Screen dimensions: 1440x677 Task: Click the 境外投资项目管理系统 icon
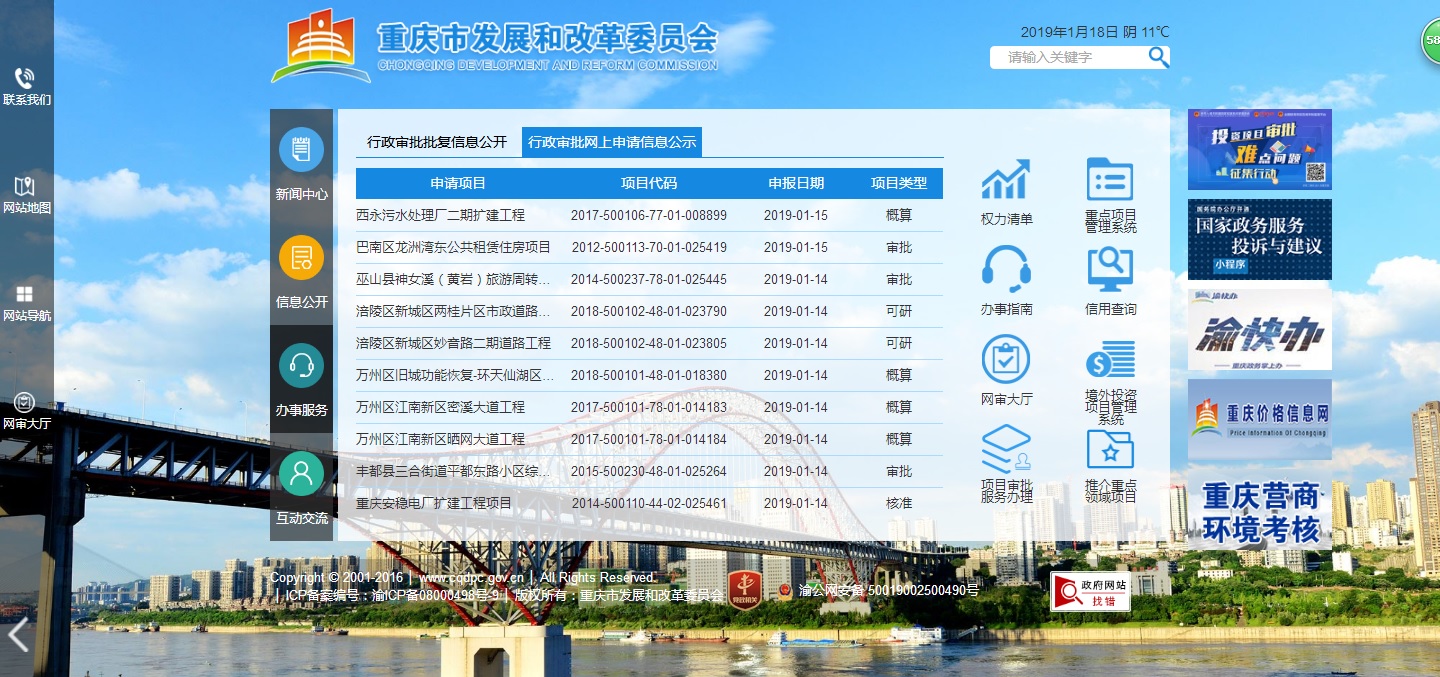[x=1110, y=360]
